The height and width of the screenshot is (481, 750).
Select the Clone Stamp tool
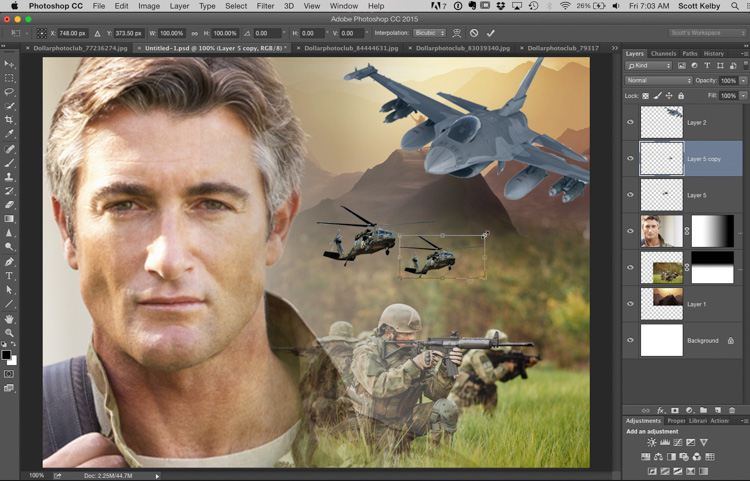[9, 177]
